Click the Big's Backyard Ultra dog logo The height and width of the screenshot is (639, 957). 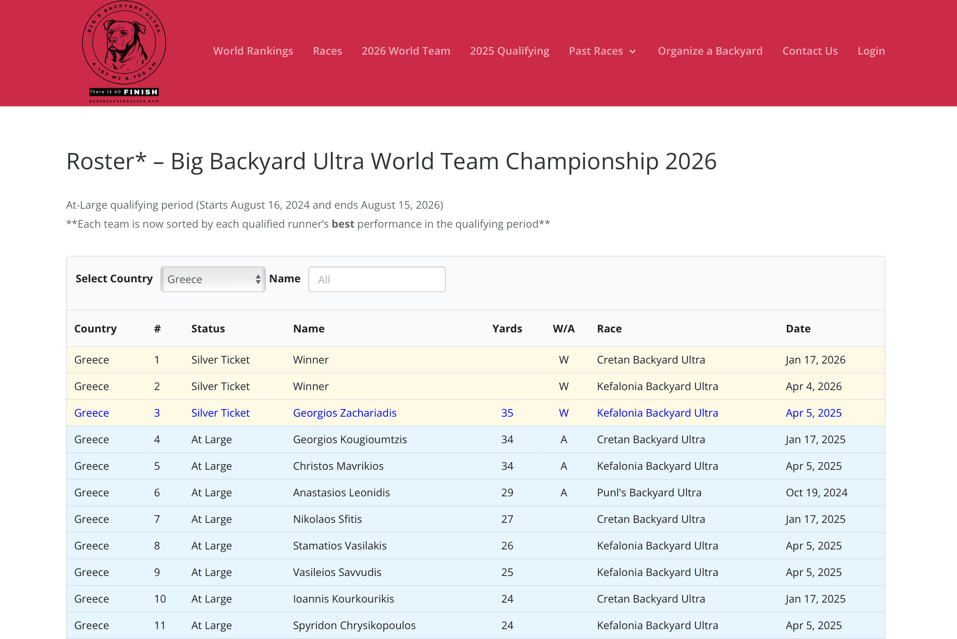(x=124, y=52)
